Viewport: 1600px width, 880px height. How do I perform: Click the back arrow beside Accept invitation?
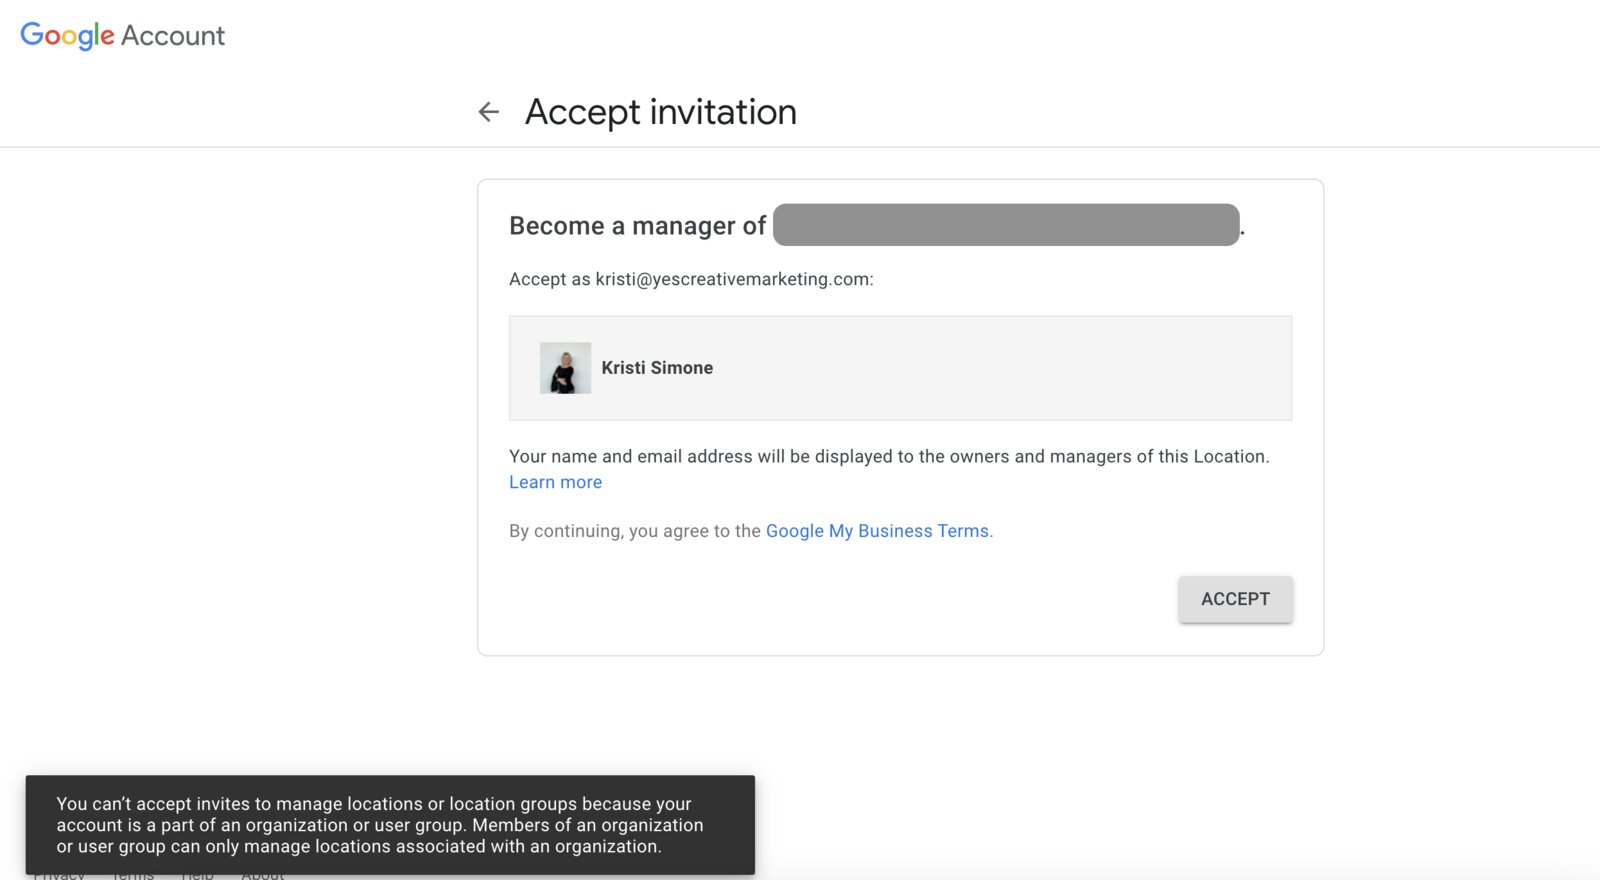click(x=488, y=112)
